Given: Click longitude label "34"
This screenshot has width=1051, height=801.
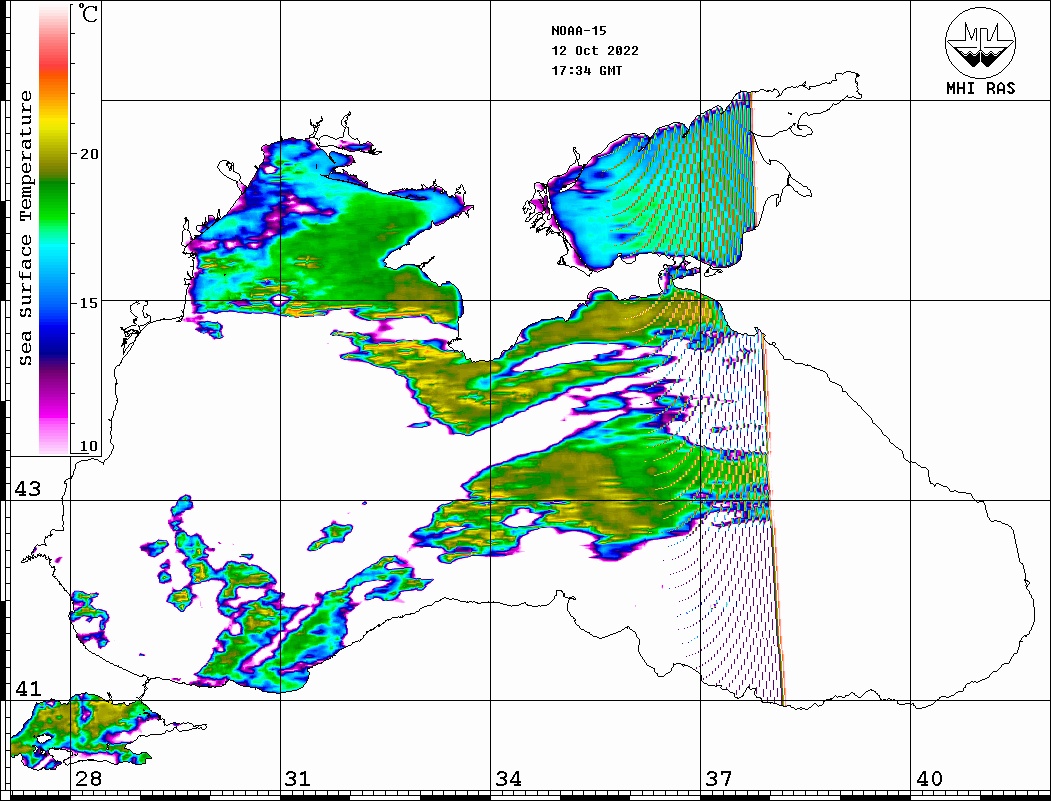Looking at the screenshot, I should (x=508, y=778).
